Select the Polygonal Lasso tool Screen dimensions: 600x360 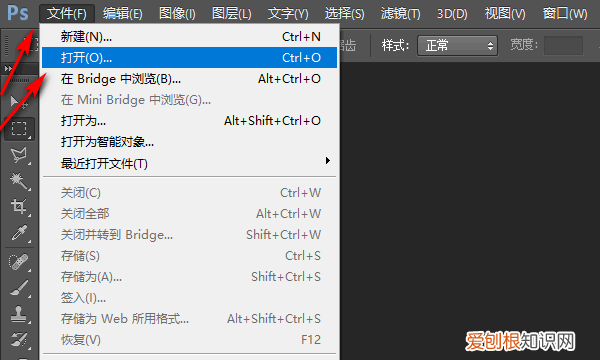(19, 155)
